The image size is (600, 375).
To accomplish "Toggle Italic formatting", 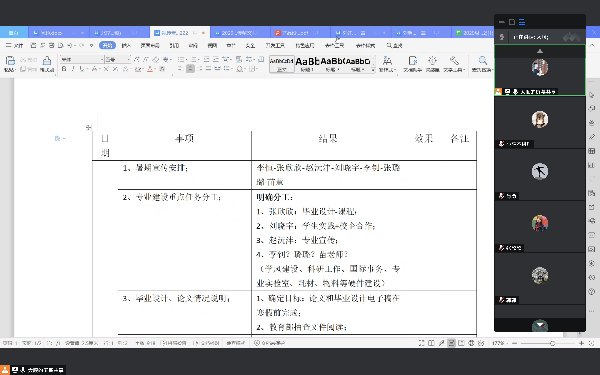I will pyautogui.click(x=73, y=69).
